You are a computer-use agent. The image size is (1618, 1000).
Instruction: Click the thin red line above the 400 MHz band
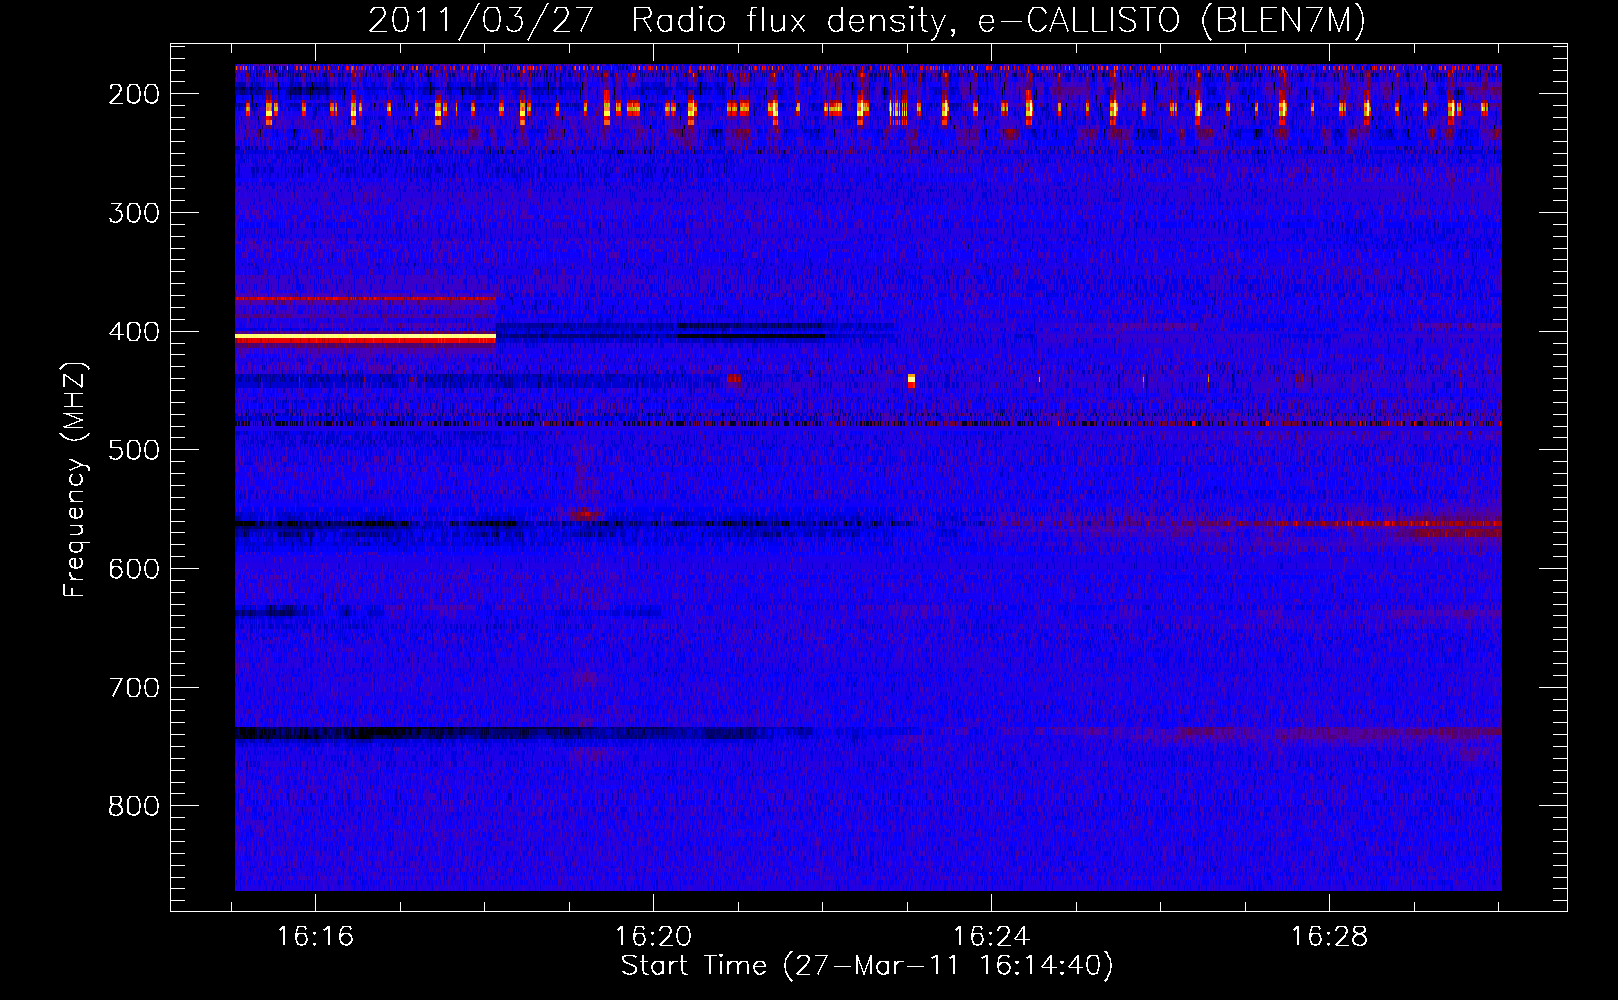365,298
